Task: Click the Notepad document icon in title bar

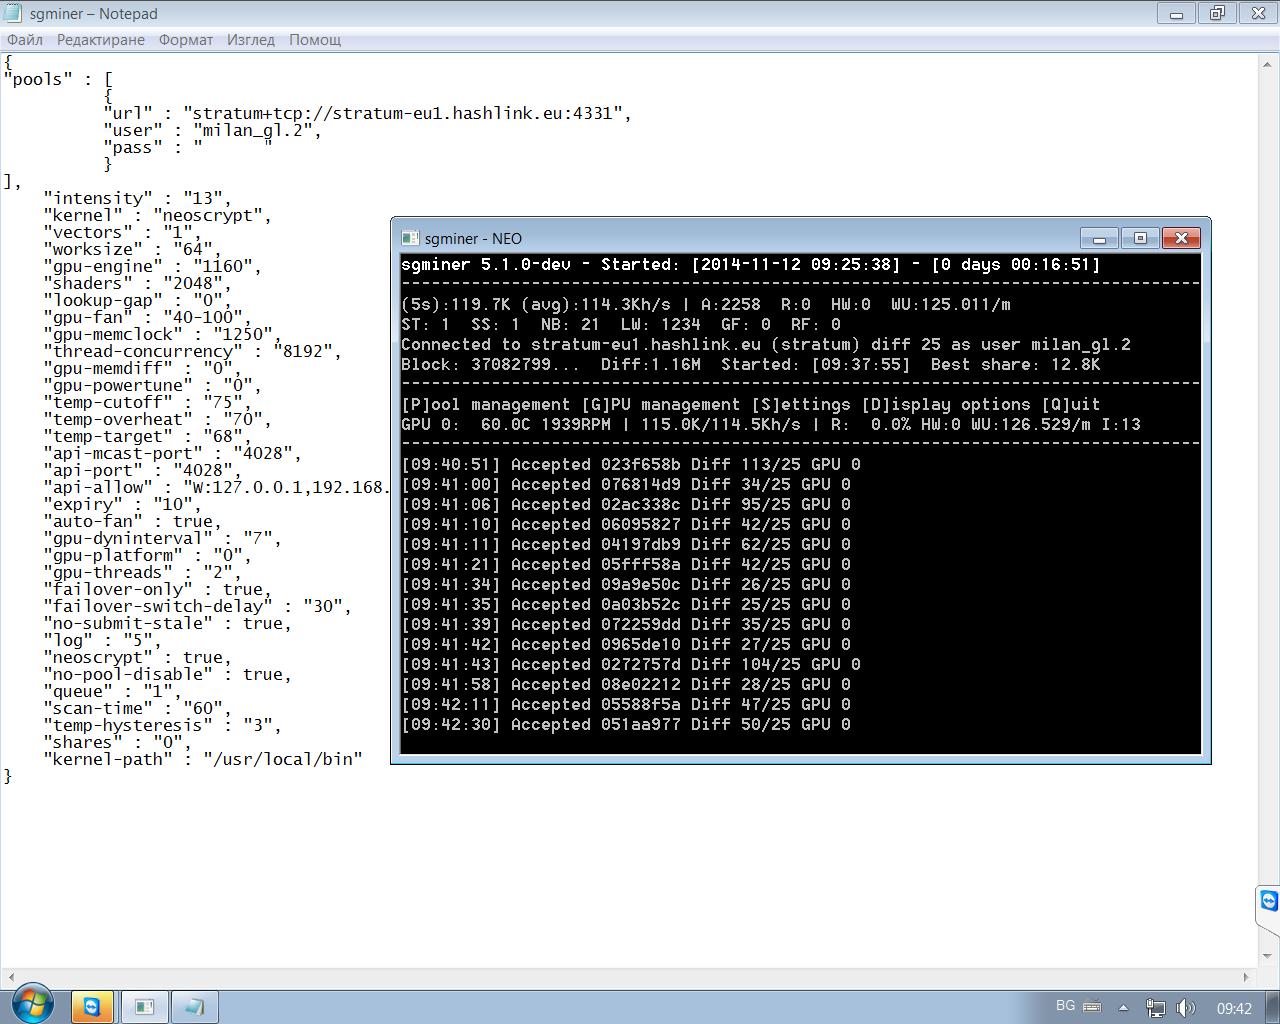Action: pyautogui.click(x=13, y=14)
